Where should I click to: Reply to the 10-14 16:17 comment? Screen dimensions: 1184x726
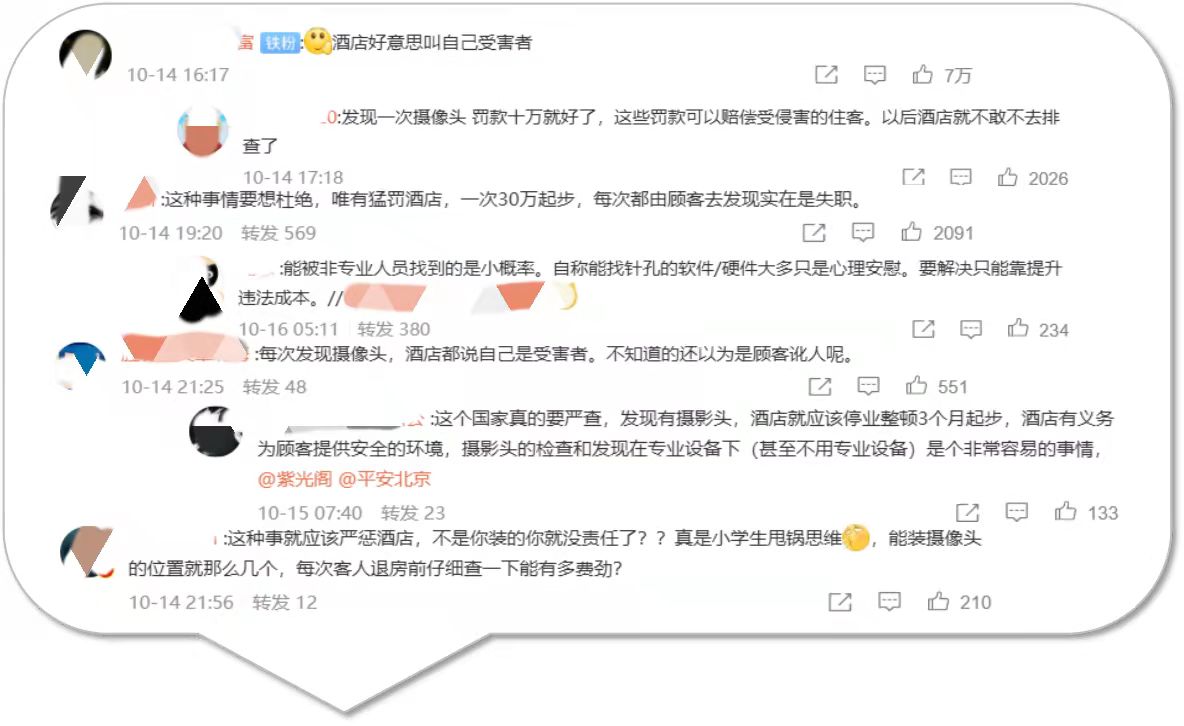[x=874, y=74]
